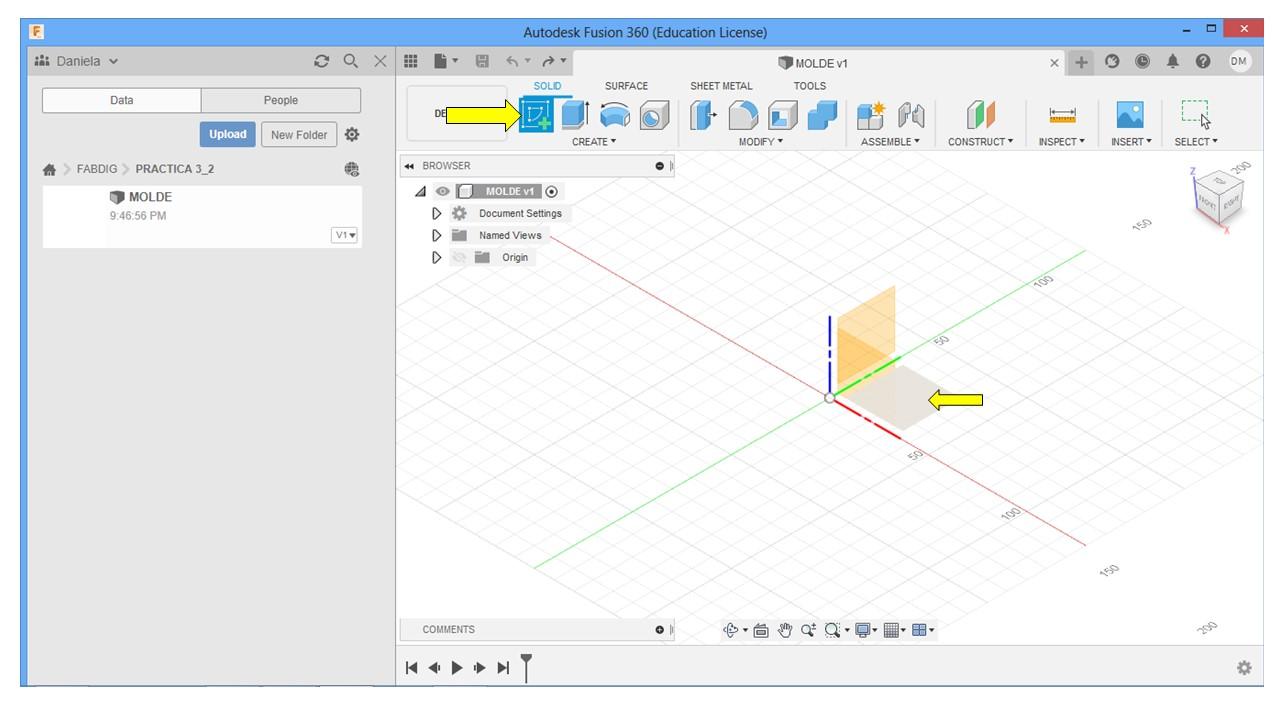Click the Redo arrow
Screen dimensions: 1280x720
click(548, 61)
